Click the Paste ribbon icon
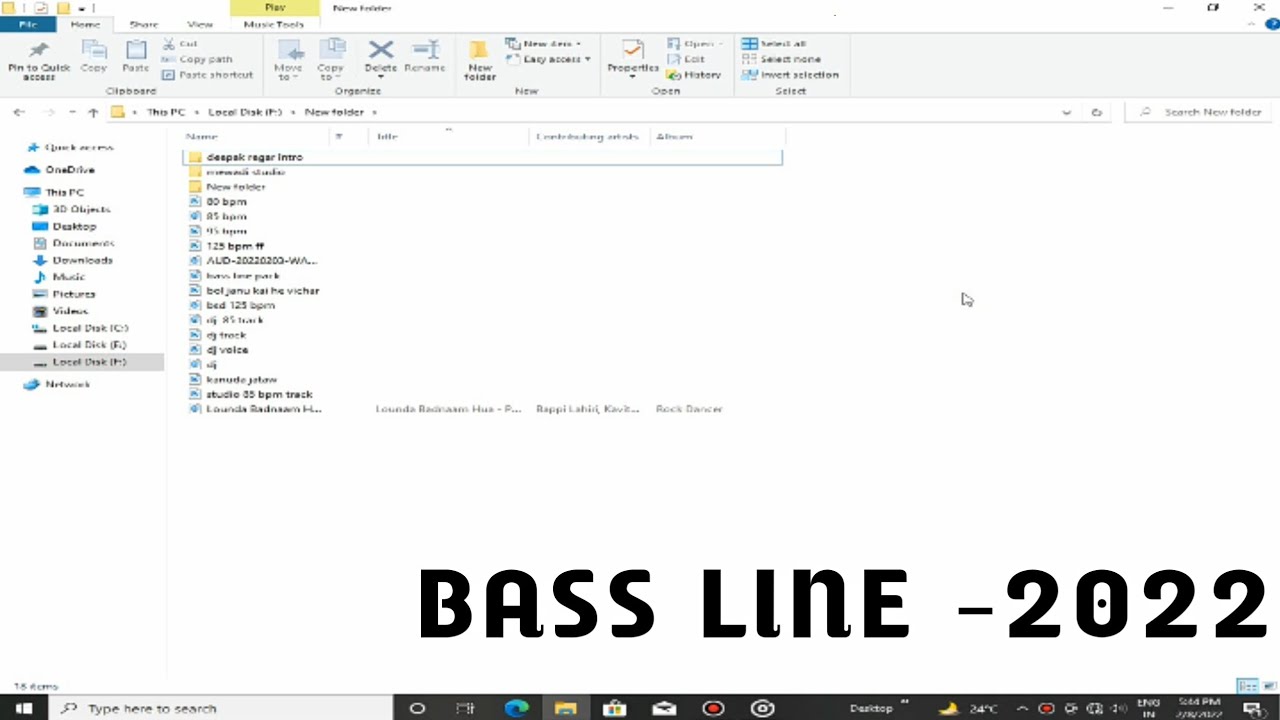Image resolution: width=1280 pixels, height=720 pixels. pos(136,50)
